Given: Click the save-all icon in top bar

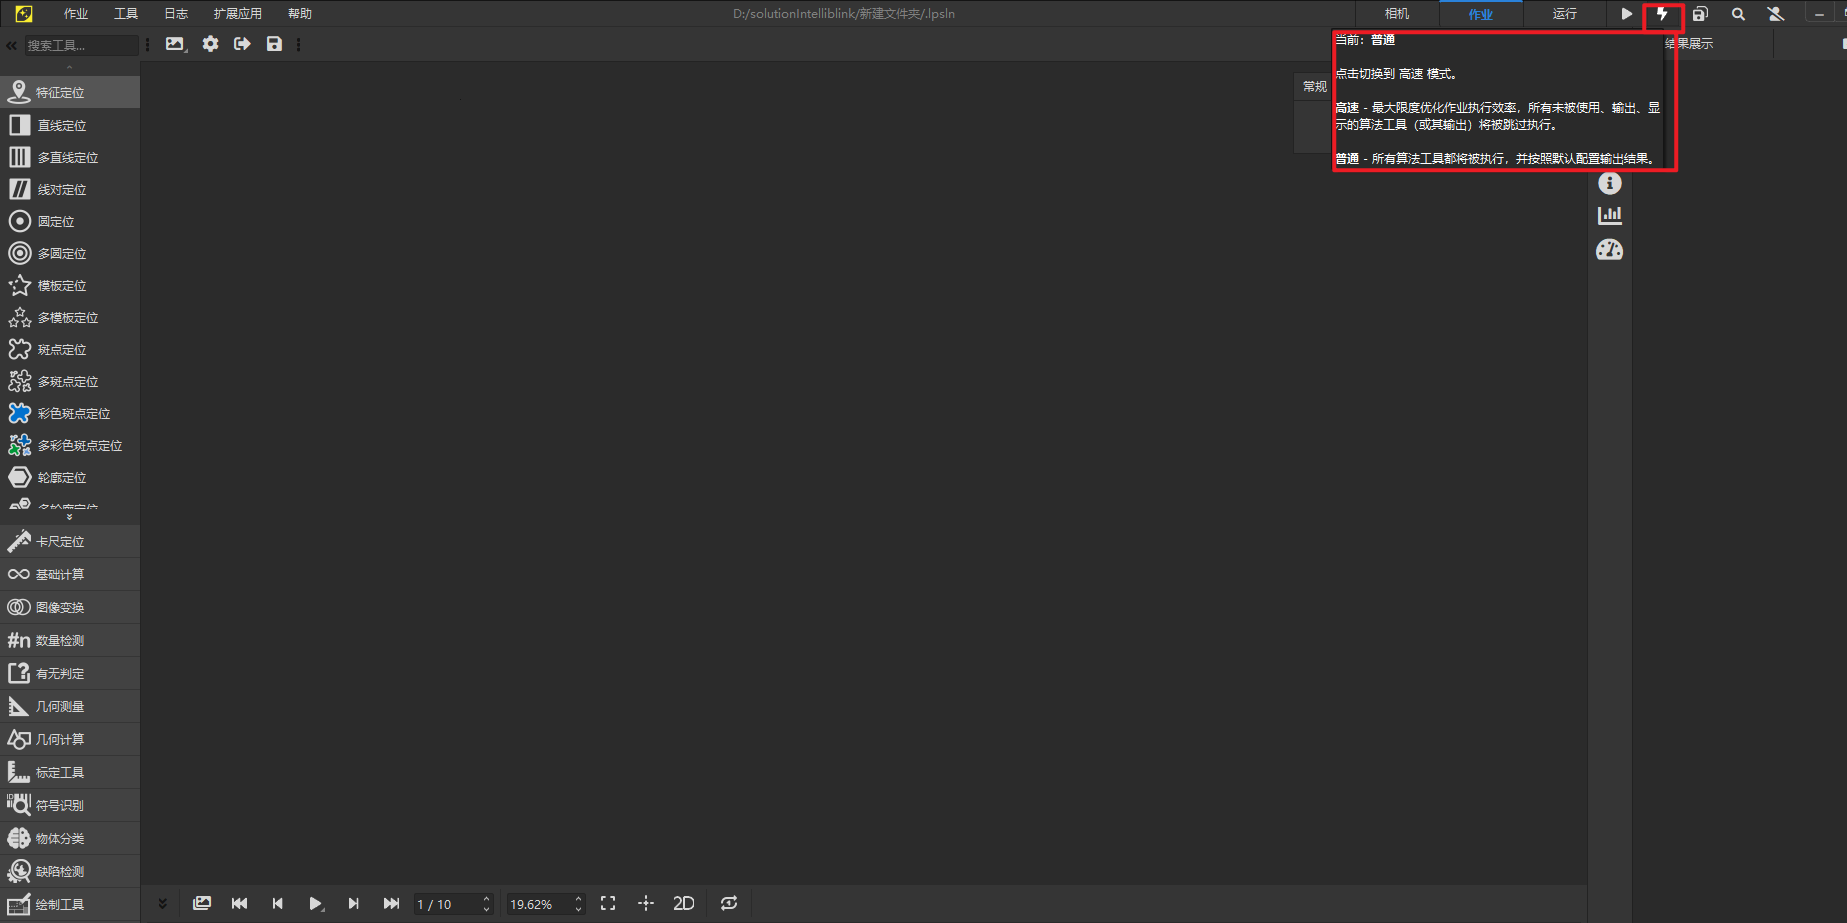Looking at the screenshot, I should (1700, 14).
